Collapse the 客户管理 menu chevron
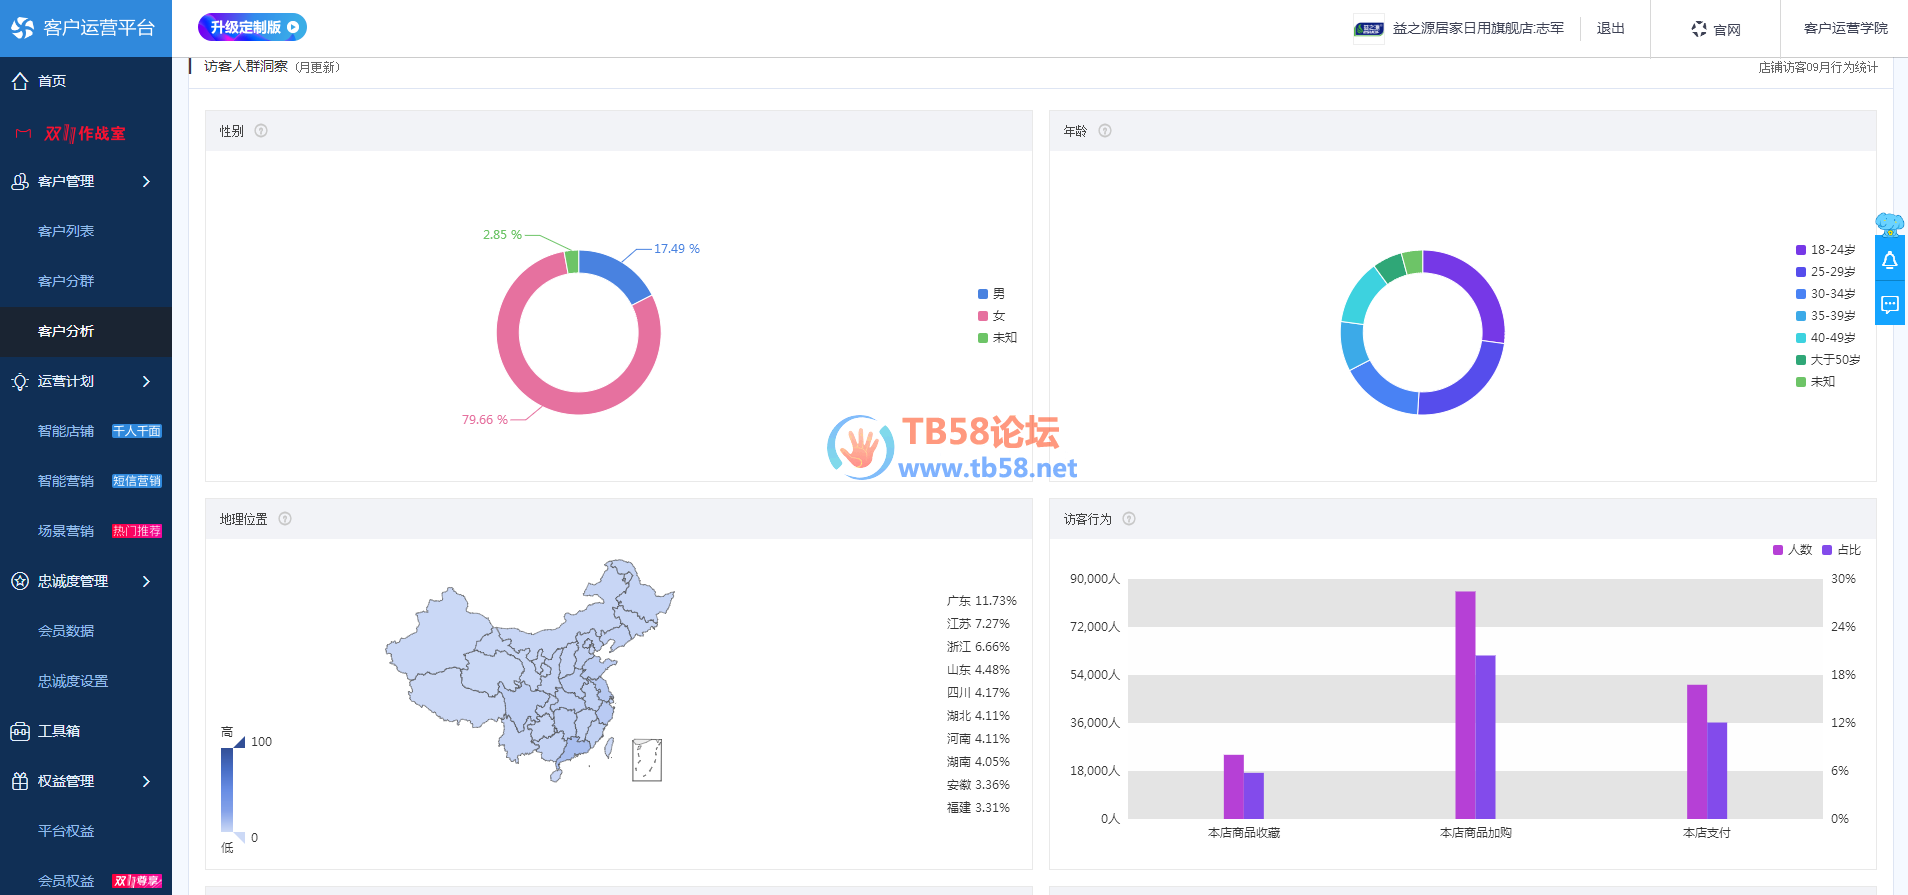This screenshot has height=895, width=1908. 146,181
